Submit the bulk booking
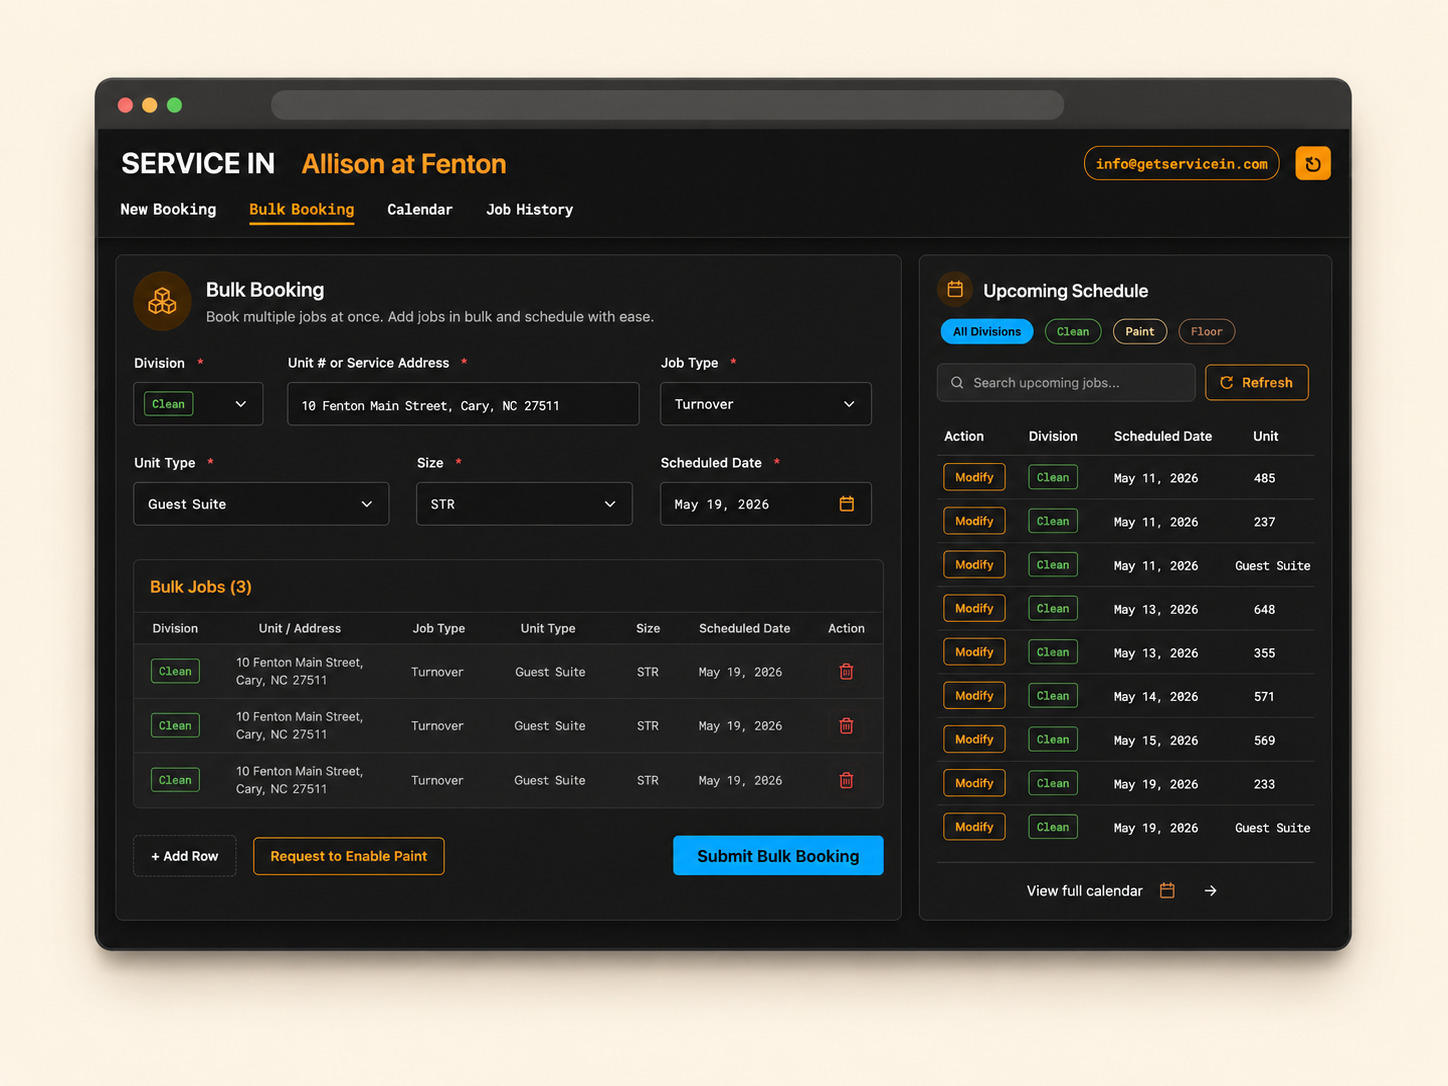Screen dimensions: 1448x1086 778,856
